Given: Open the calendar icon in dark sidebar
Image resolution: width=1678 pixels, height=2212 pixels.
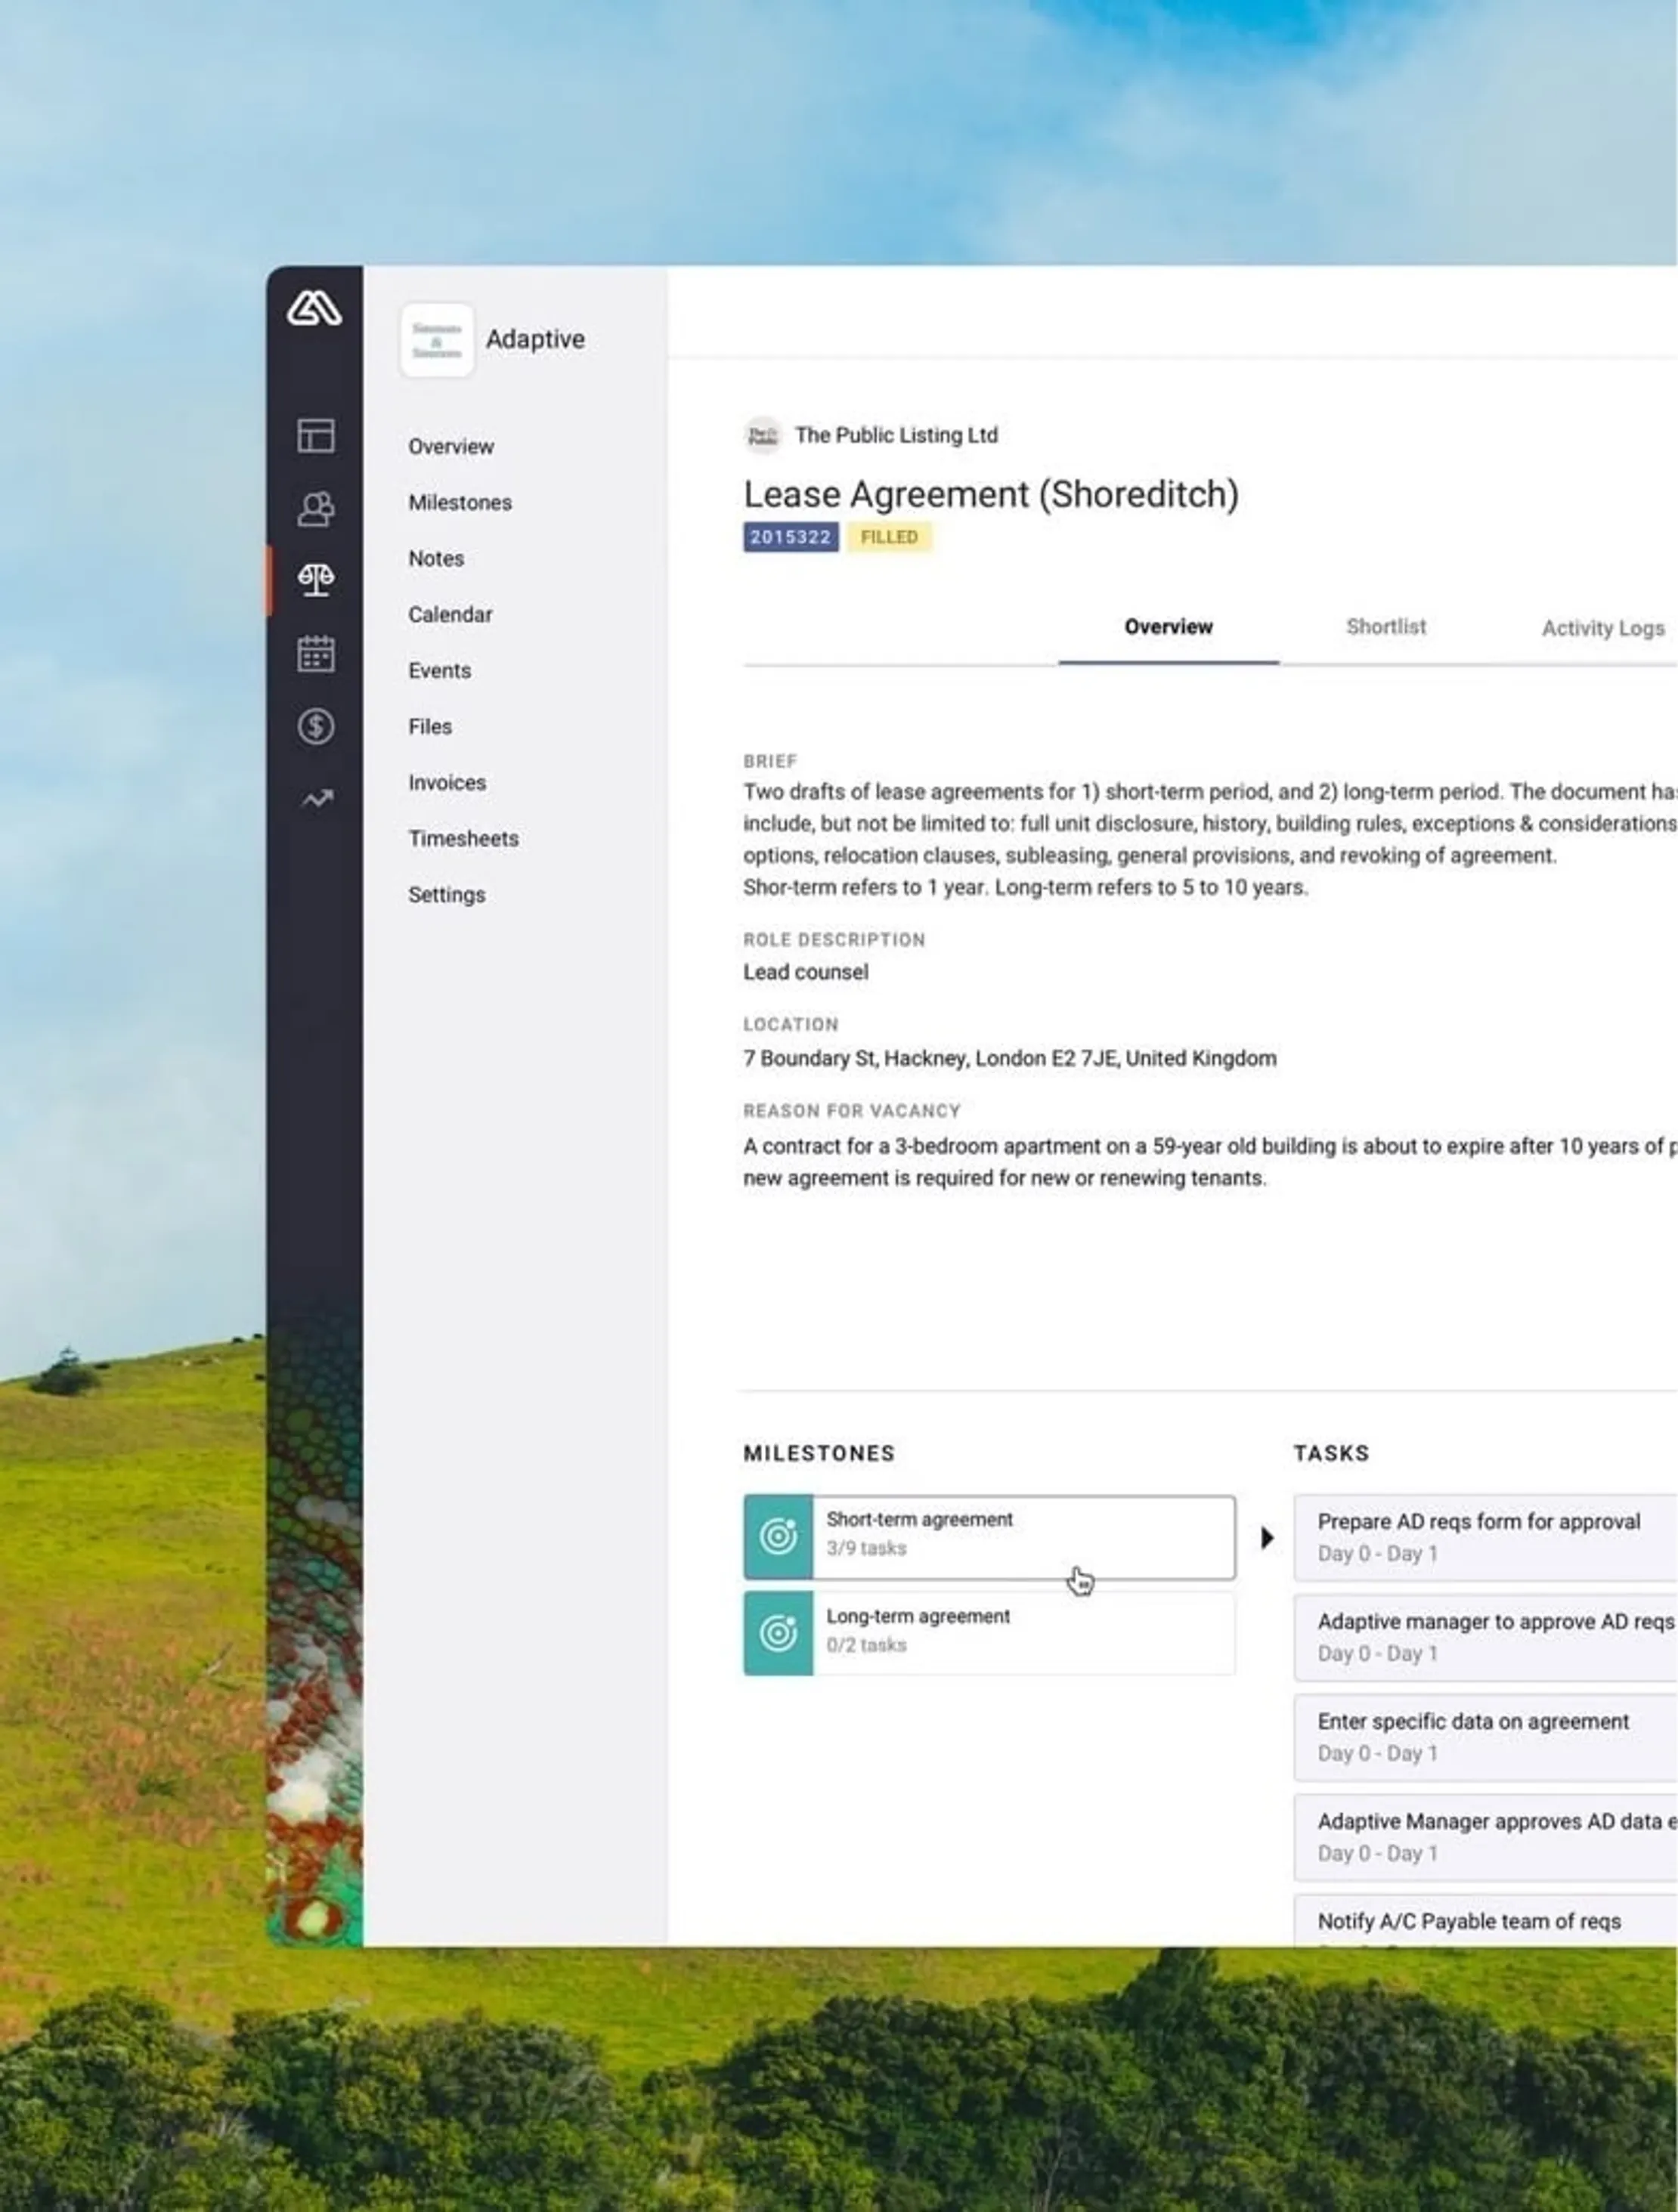Looking at the screenshot, I should click(x=316, y=654).
